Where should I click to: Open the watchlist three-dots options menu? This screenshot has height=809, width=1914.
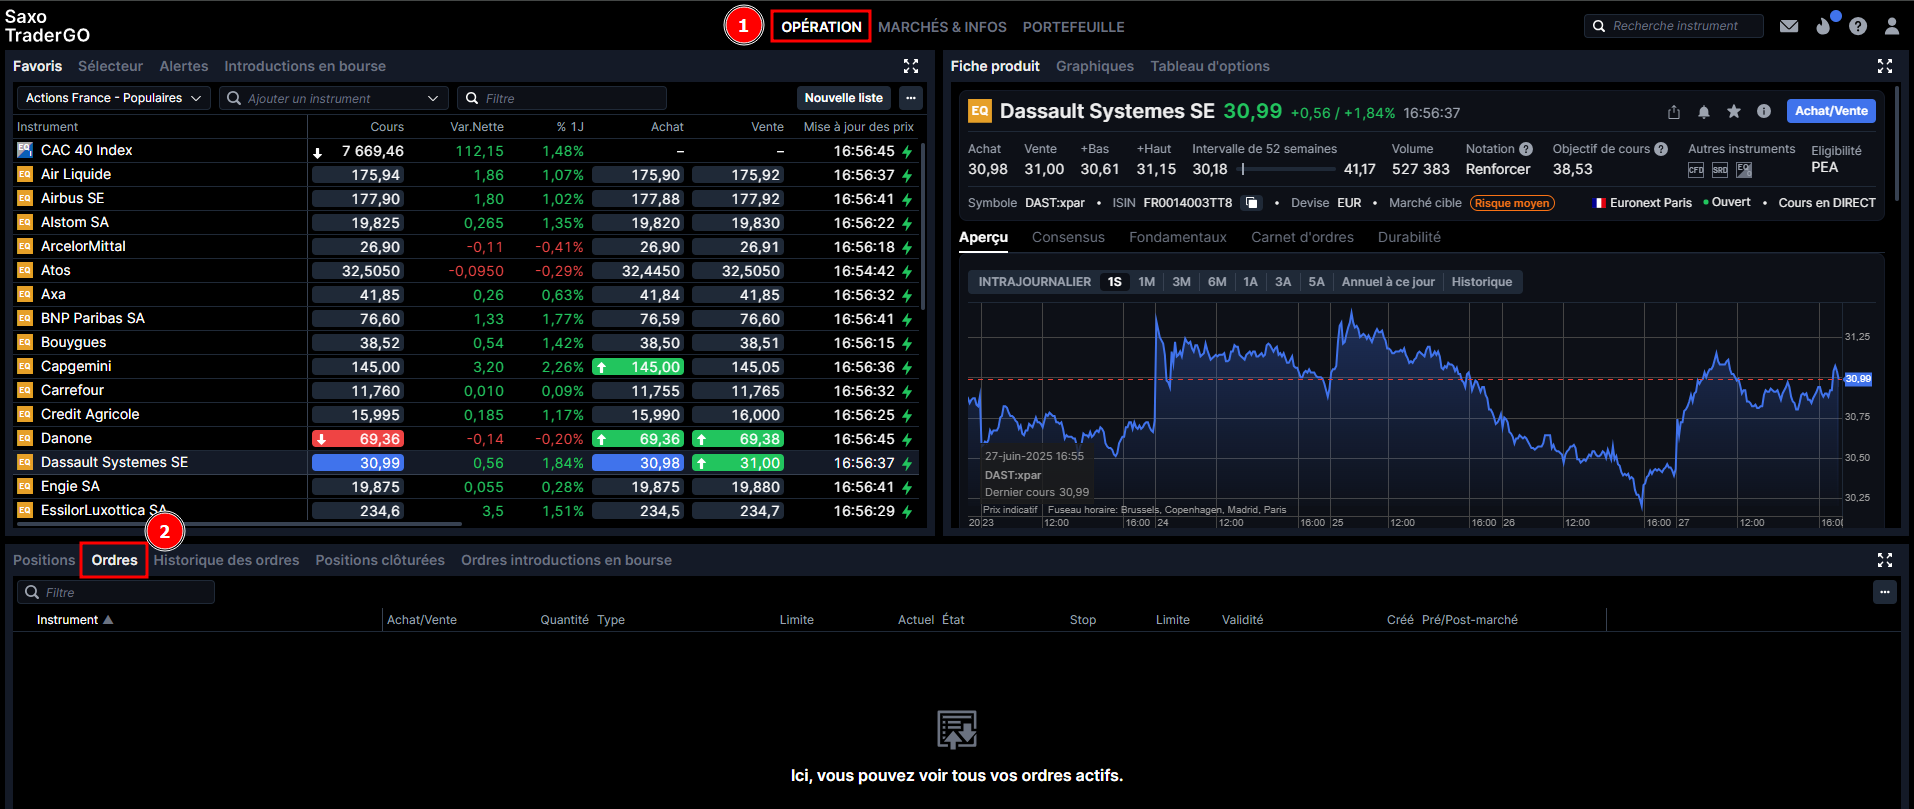pos(910,98)
